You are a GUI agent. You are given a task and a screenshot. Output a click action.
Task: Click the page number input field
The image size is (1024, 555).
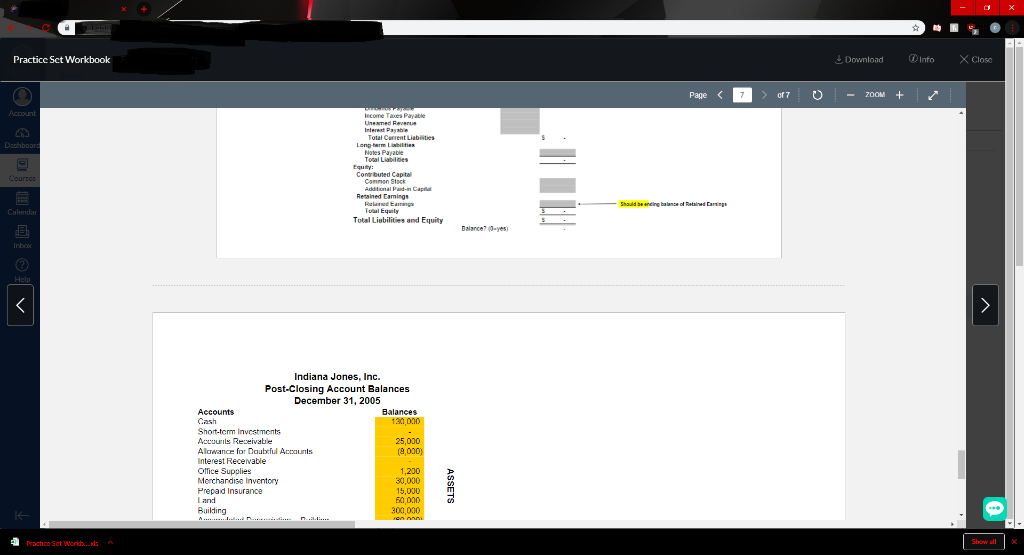coord(742,95)
